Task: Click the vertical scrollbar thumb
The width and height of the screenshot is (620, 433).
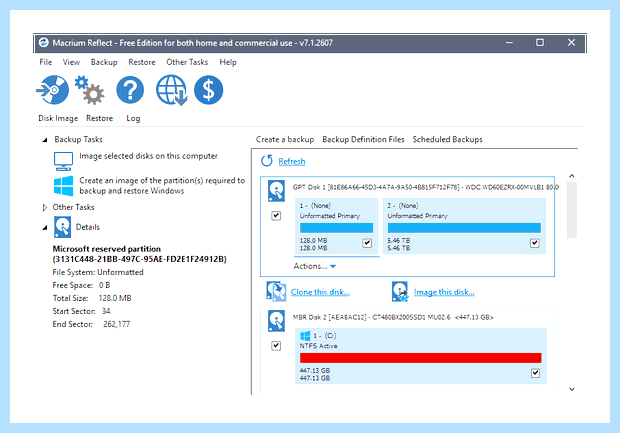Action: (571, 210)
